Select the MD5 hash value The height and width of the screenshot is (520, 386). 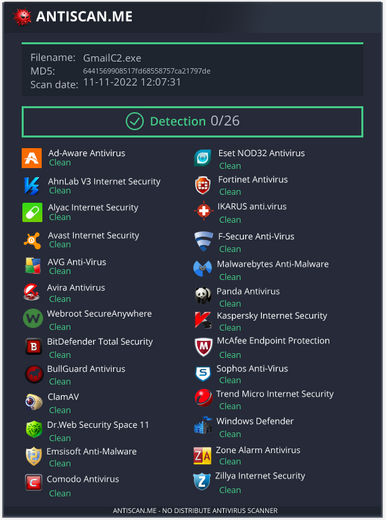pos(147,71)
